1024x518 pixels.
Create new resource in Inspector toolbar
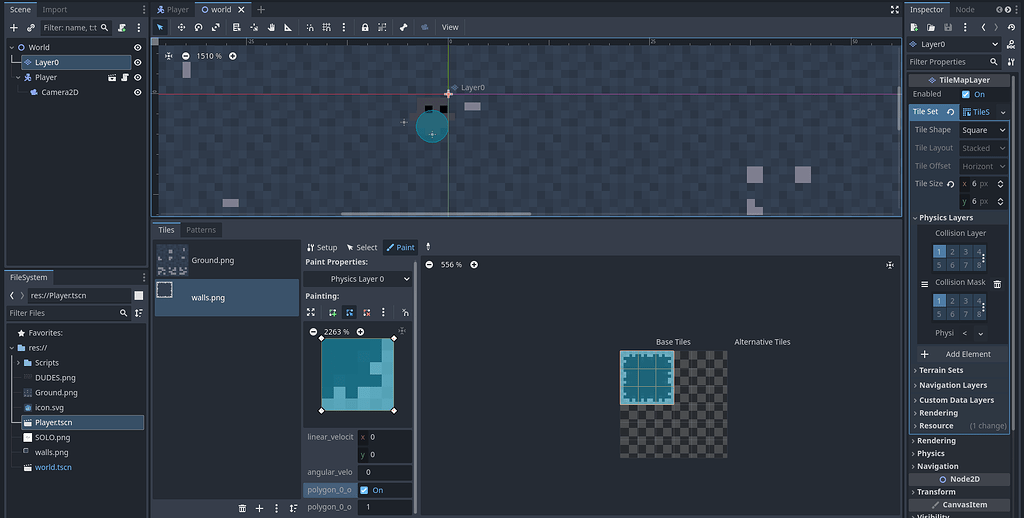point(914,27)
